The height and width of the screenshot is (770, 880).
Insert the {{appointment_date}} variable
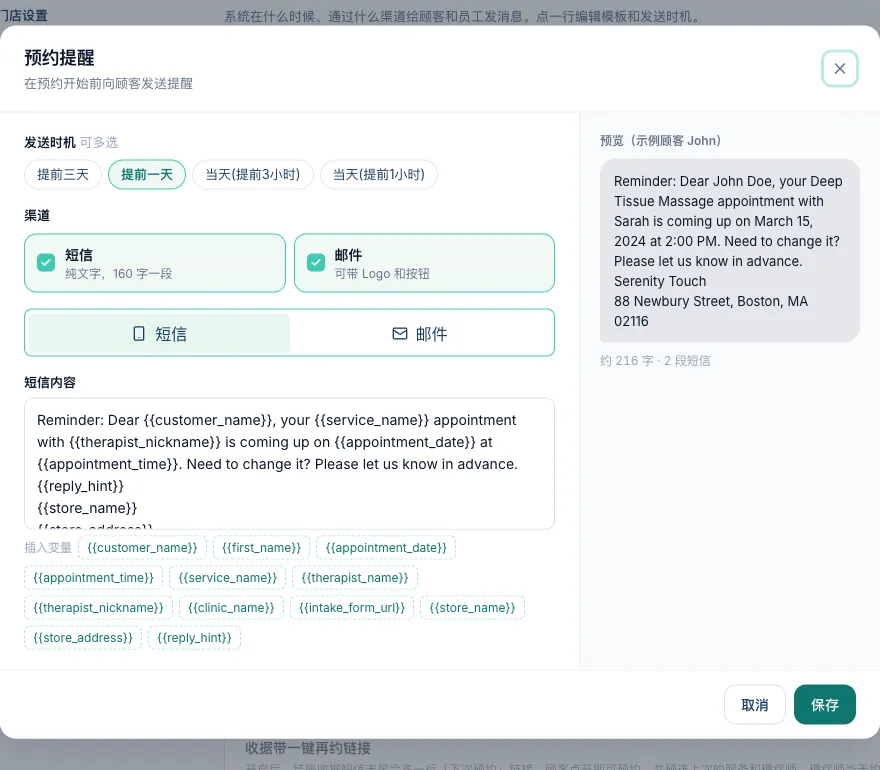coord(386,548)
